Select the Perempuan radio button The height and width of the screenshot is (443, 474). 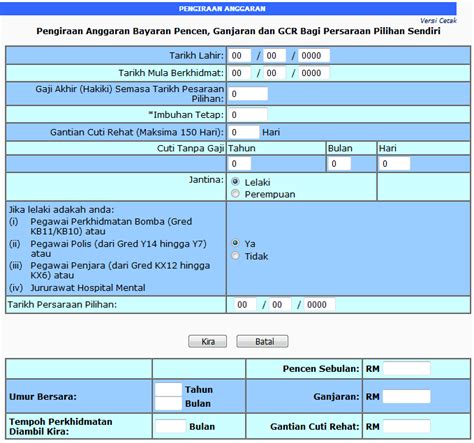(x=235, y=193)
